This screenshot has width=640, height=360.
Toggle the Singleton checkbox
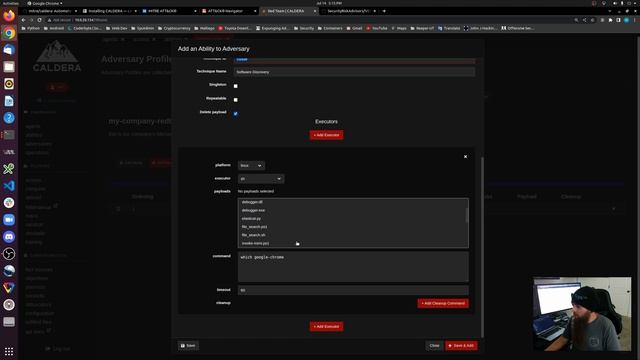[x=236, y=86]
